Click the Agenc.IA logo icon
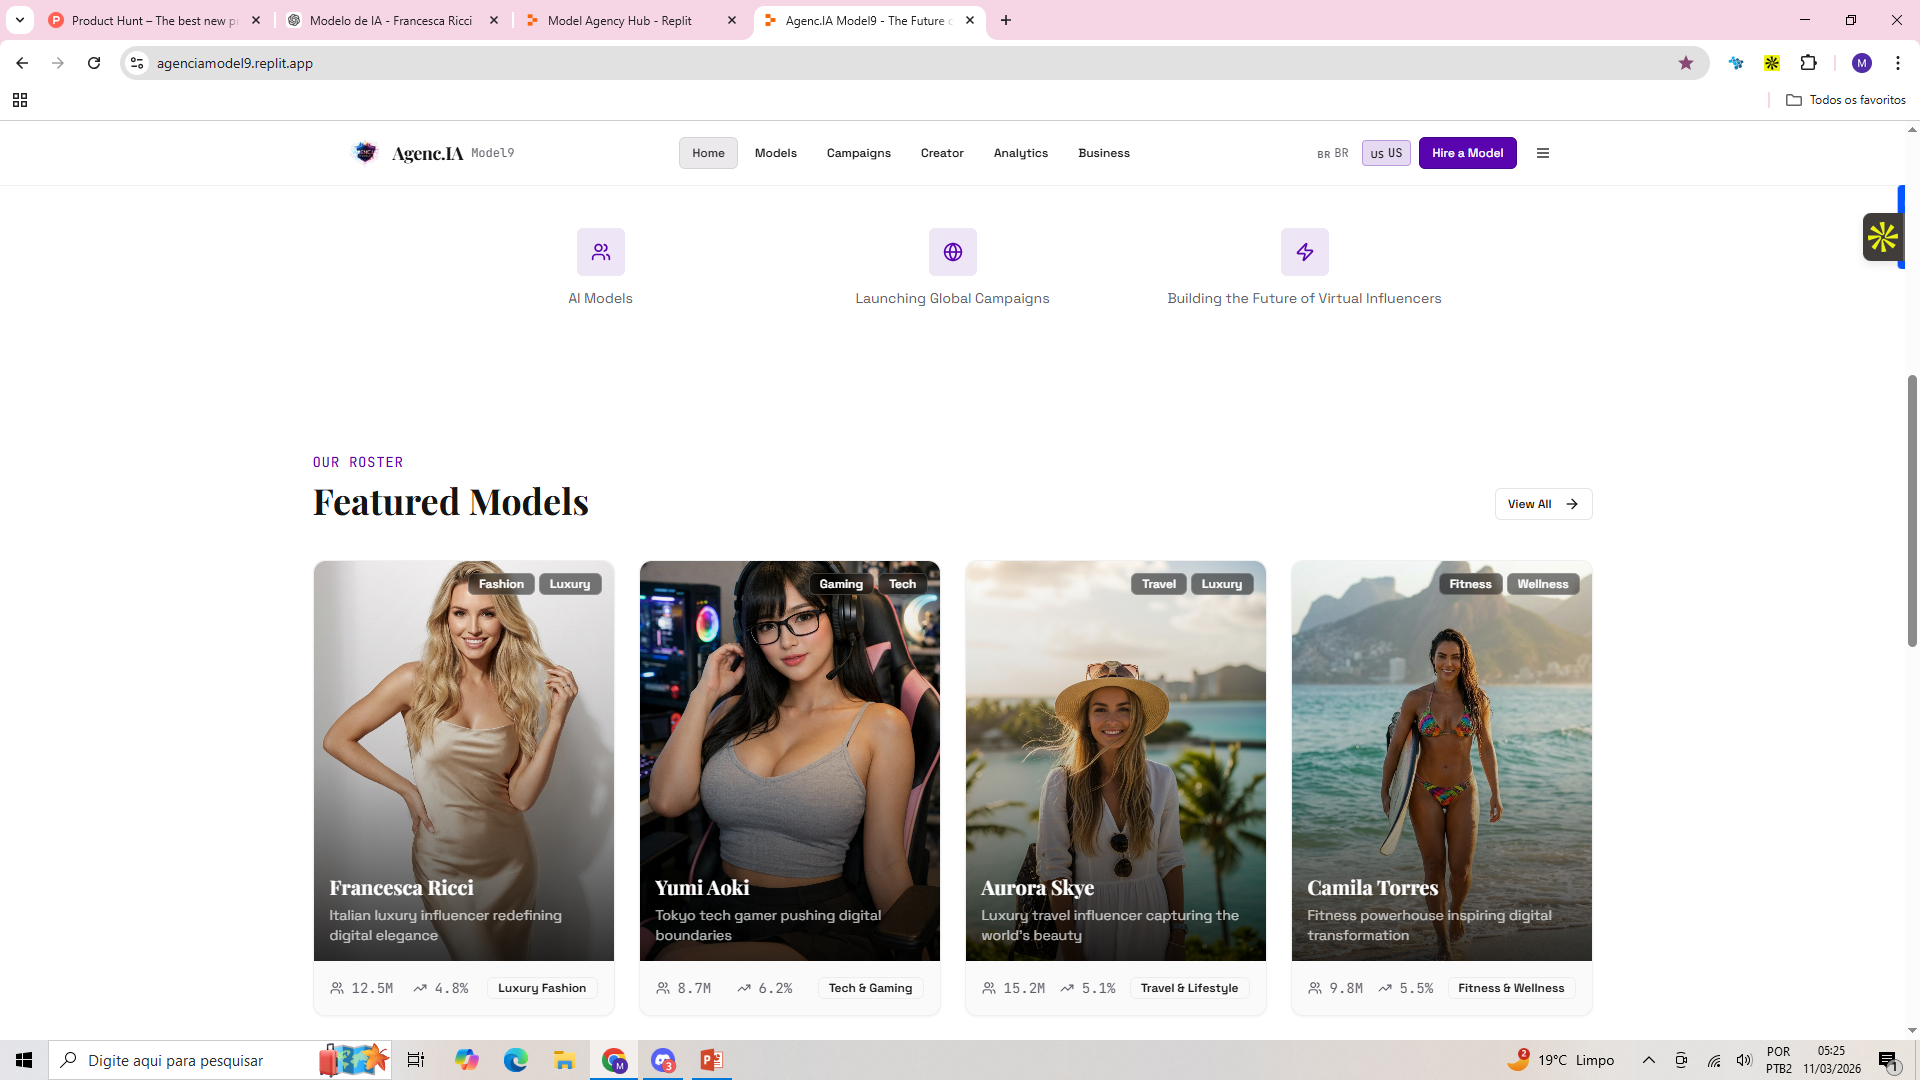This screenshot has height=1080, width=1920. pos(366,152)
